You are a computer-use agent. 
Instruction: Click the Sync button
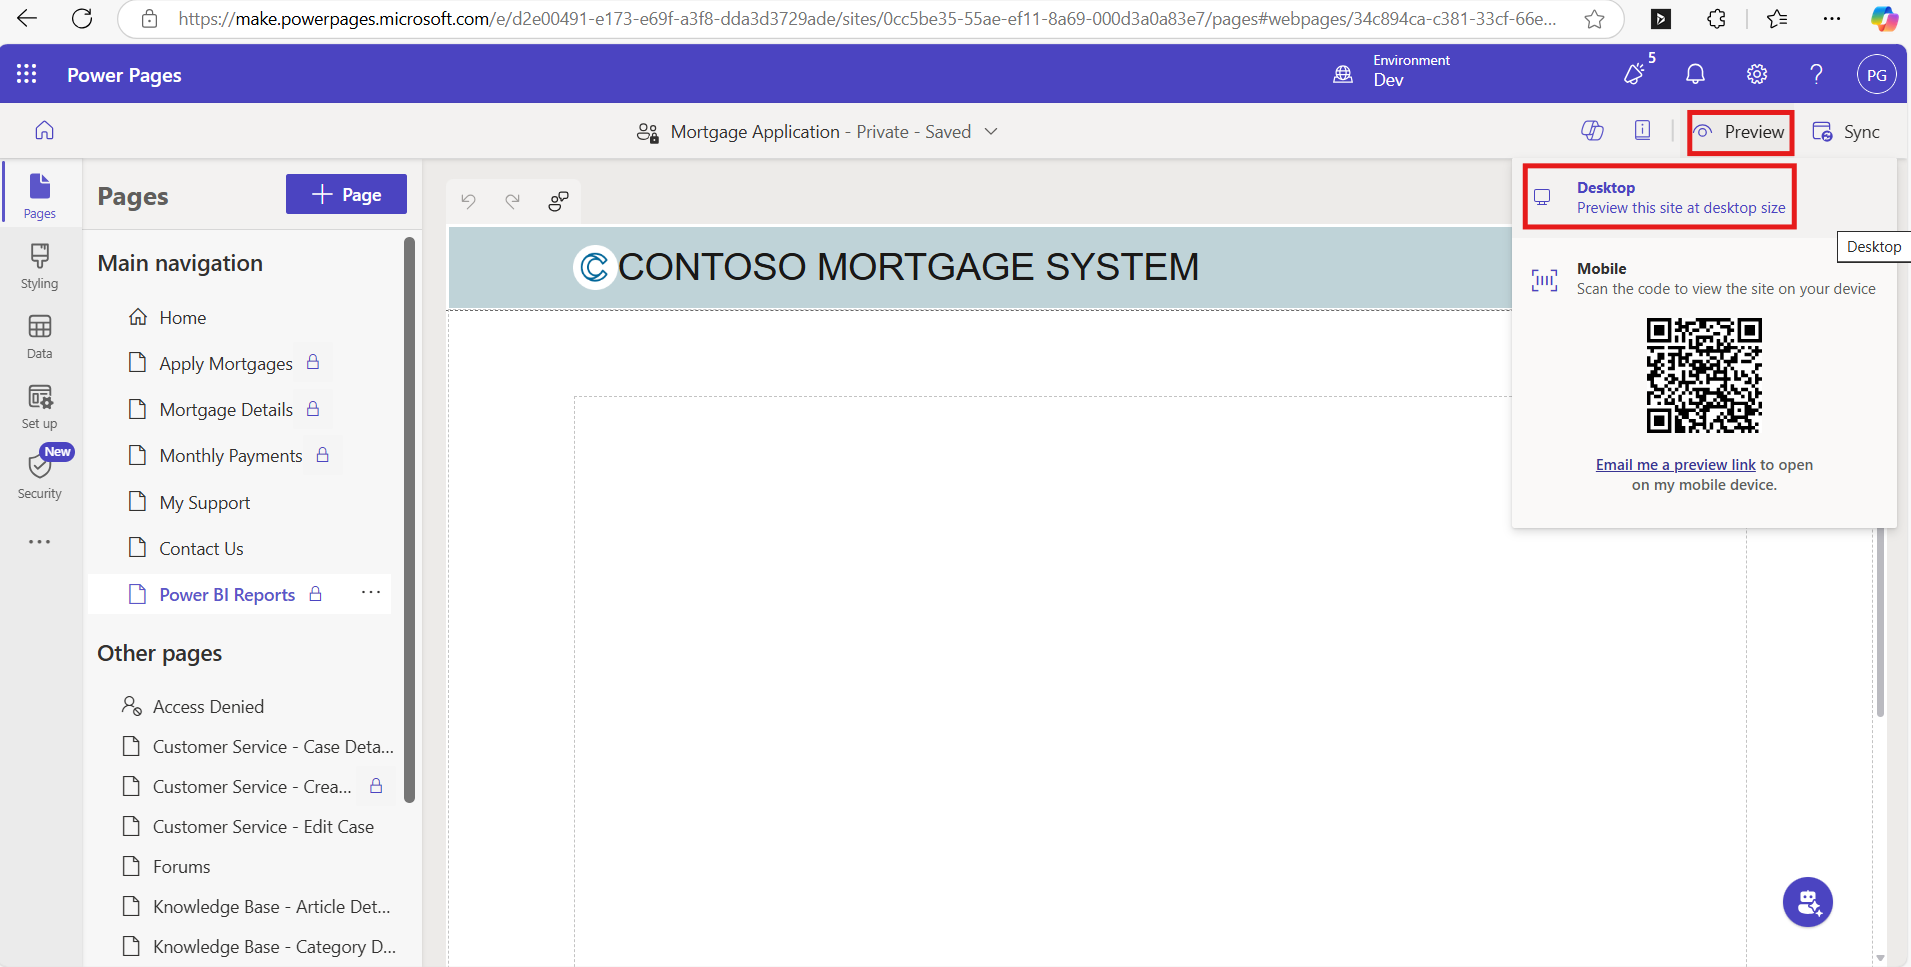[x=1847, y=132]
